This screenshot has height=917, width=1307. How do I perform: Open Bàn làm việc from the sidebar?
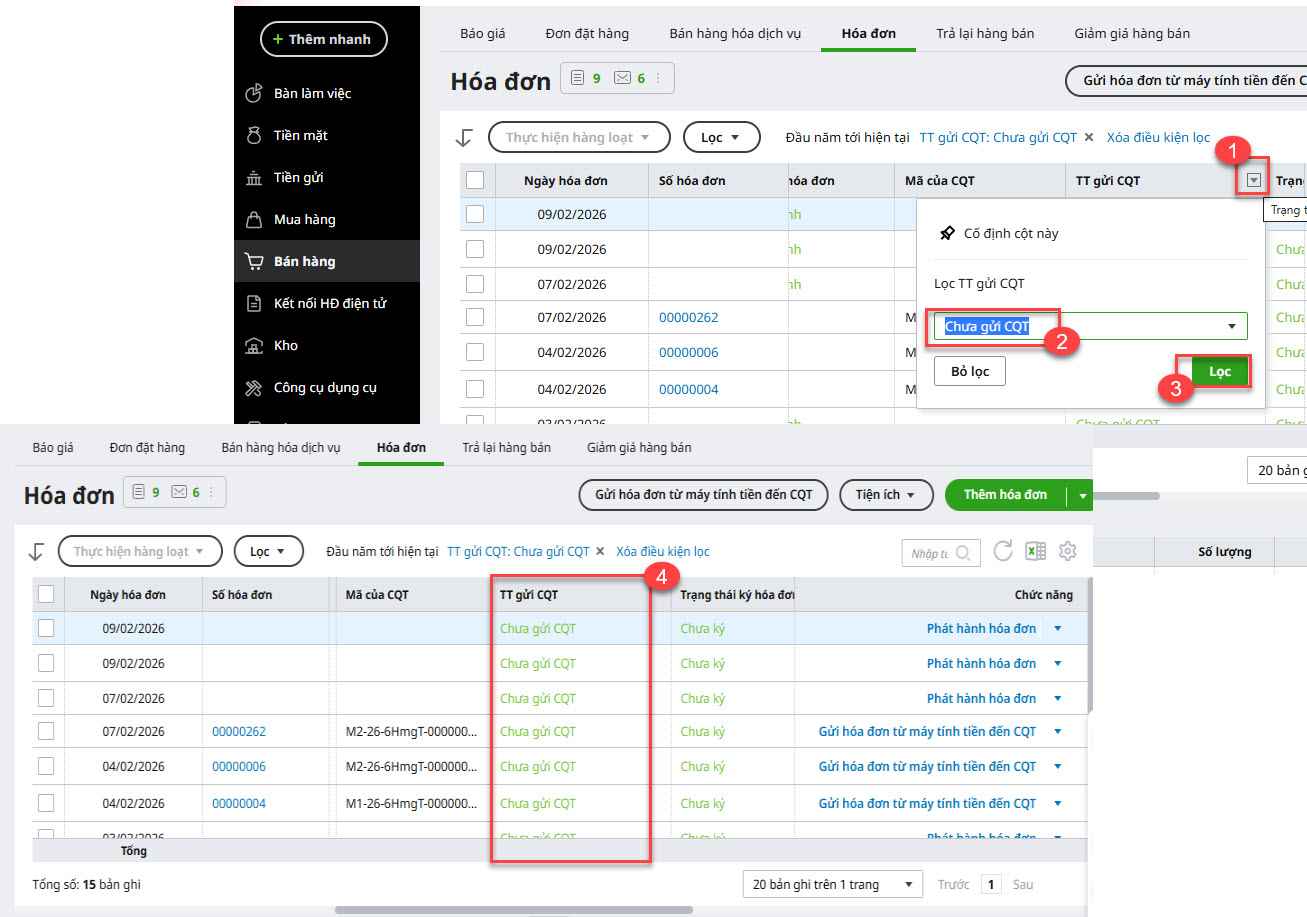[312, 93]
